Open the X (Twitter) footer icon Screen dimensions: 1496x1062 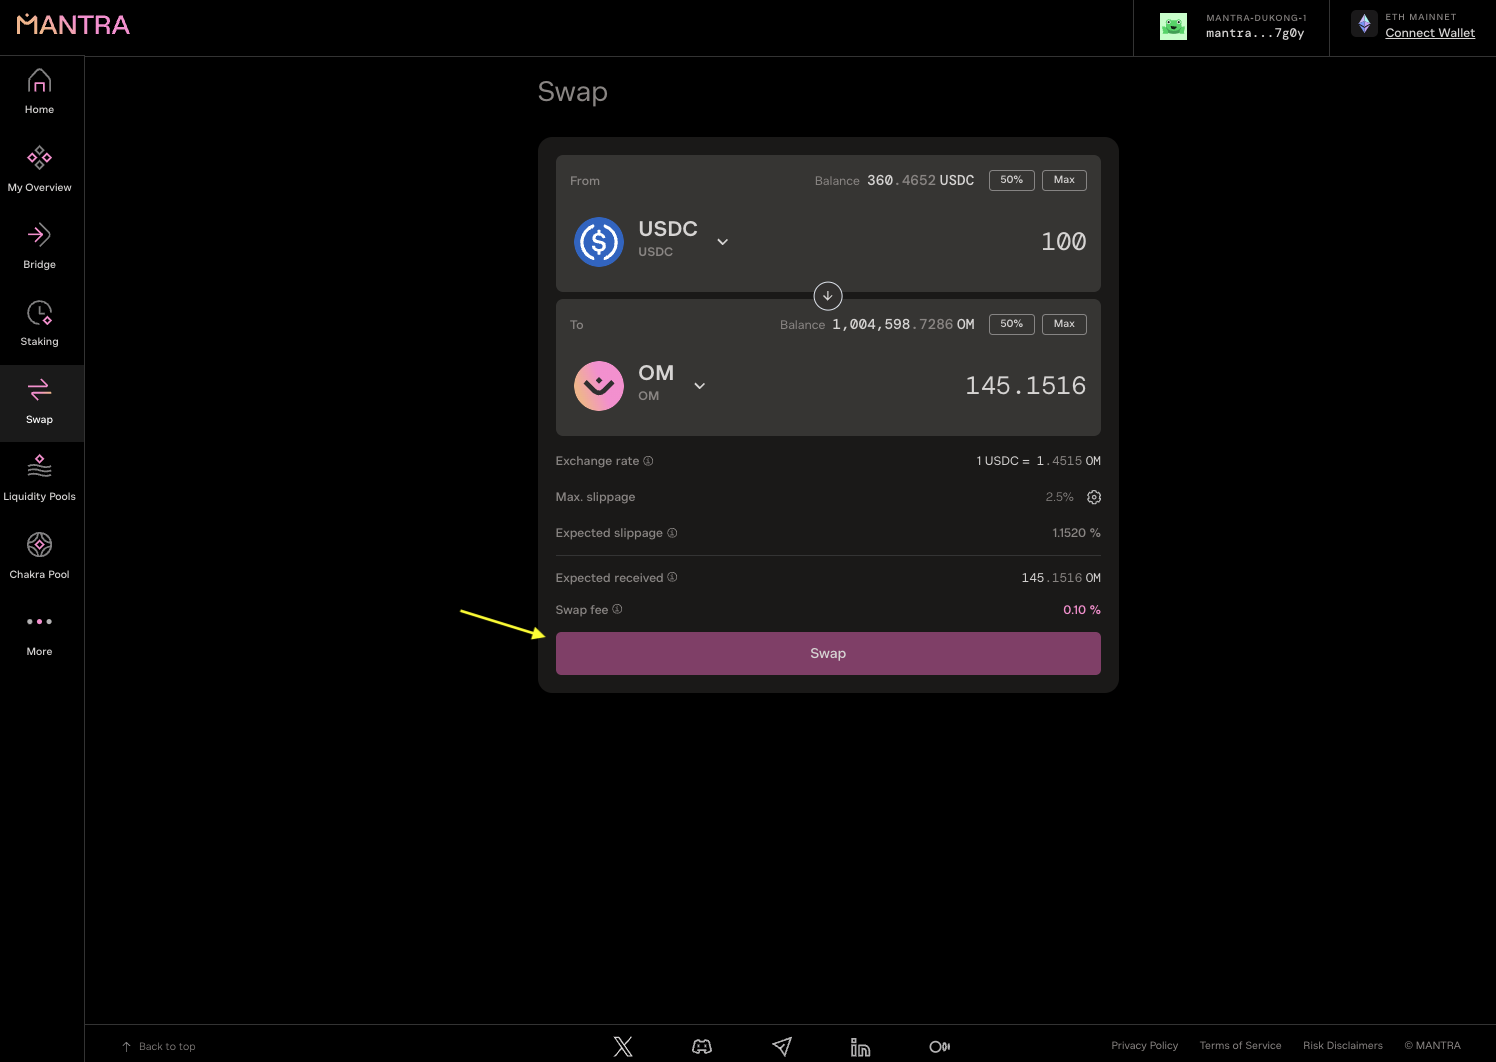tap(623, 1046)
